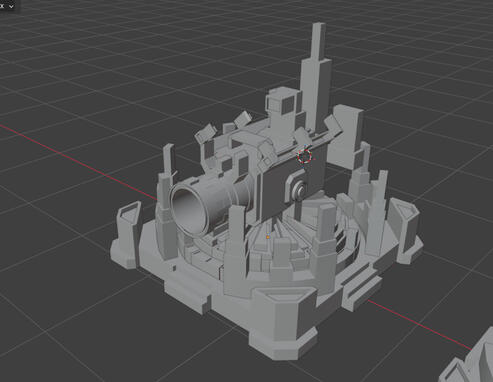This screenshot has height=382, width=493.
Task: Open the dropdown arrow in the top-left corner
Action: [11, 6]
